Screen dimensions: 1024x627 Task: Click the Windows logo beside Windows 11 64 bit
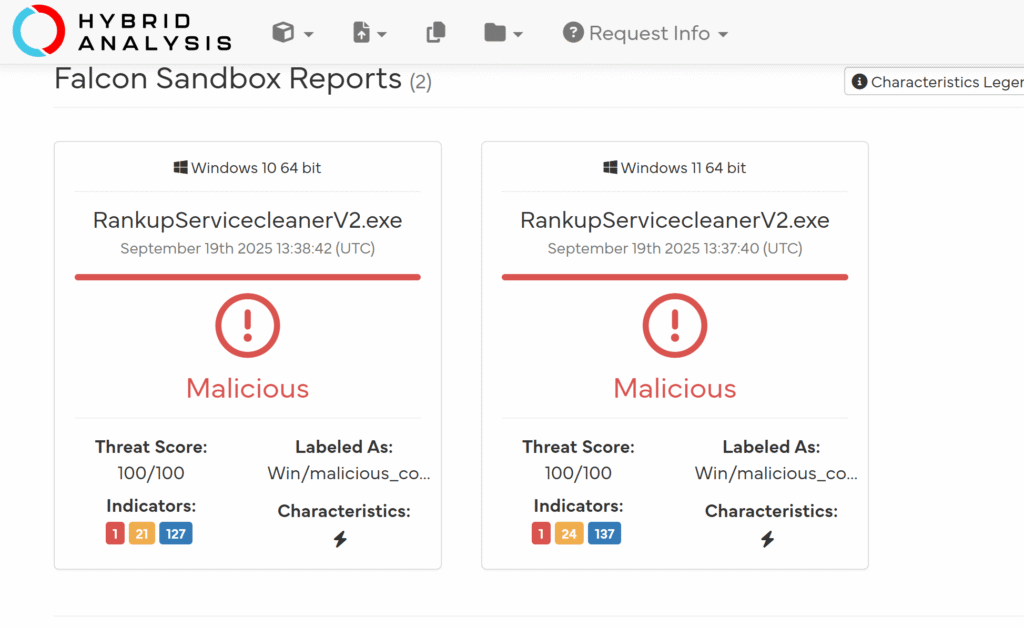click(x=610, y=168)
